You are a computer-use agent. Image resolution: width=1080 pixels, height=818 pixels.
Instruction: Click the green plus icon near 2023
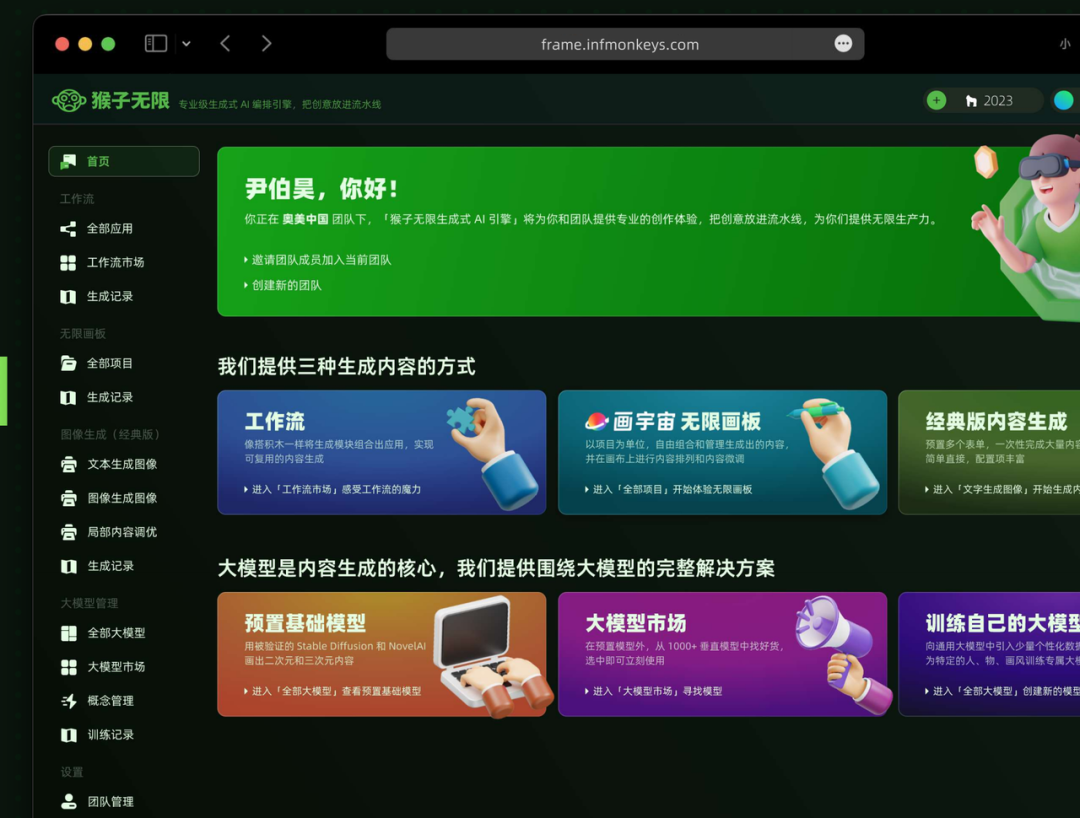pyautogui.click(x=936, y=101)
